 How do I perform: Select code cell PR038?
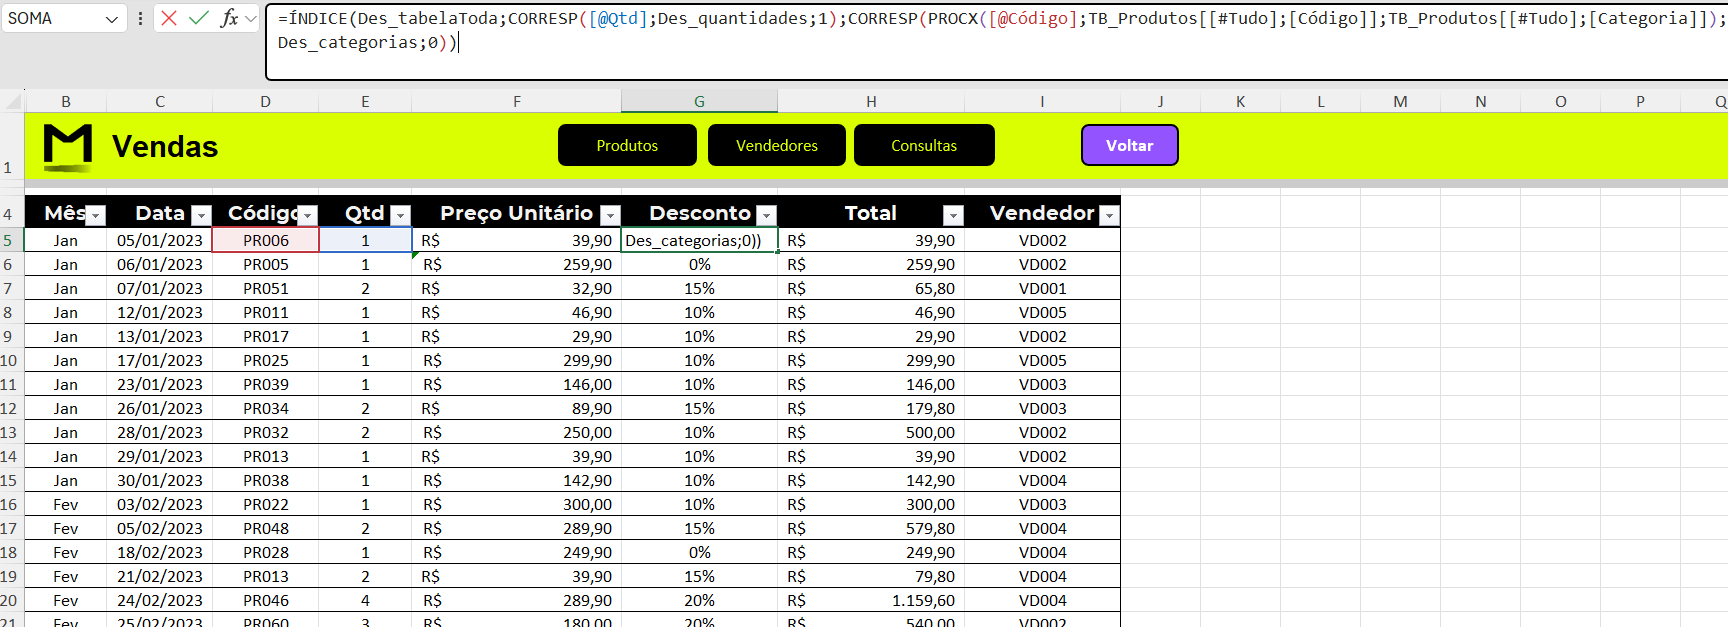tap(265, 480)
